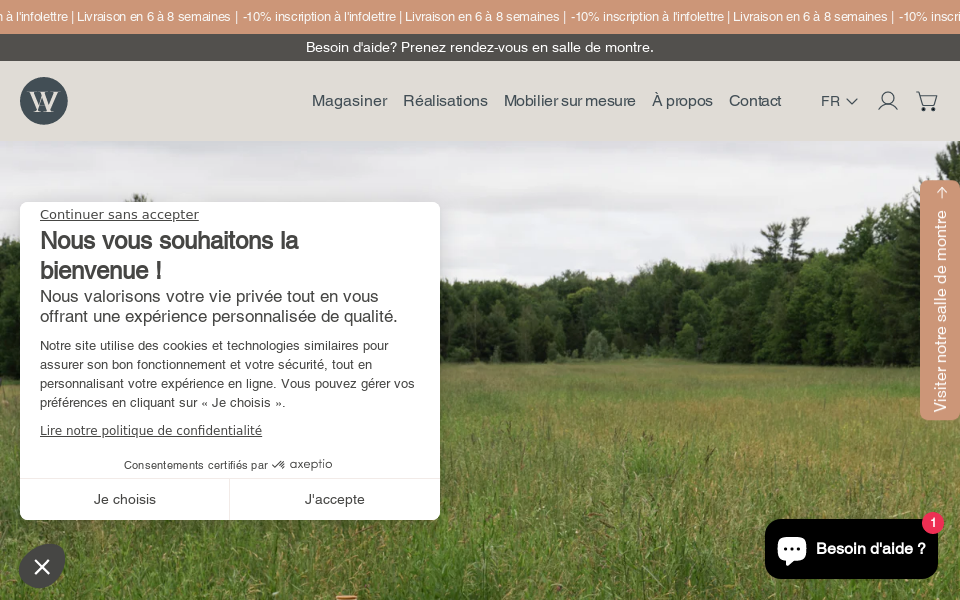The height and width of the screenshot is (600, 960).
Task: Click the rendez-vous en salle de montre banner
Action: pyautogui.click(x=480, y=47)
